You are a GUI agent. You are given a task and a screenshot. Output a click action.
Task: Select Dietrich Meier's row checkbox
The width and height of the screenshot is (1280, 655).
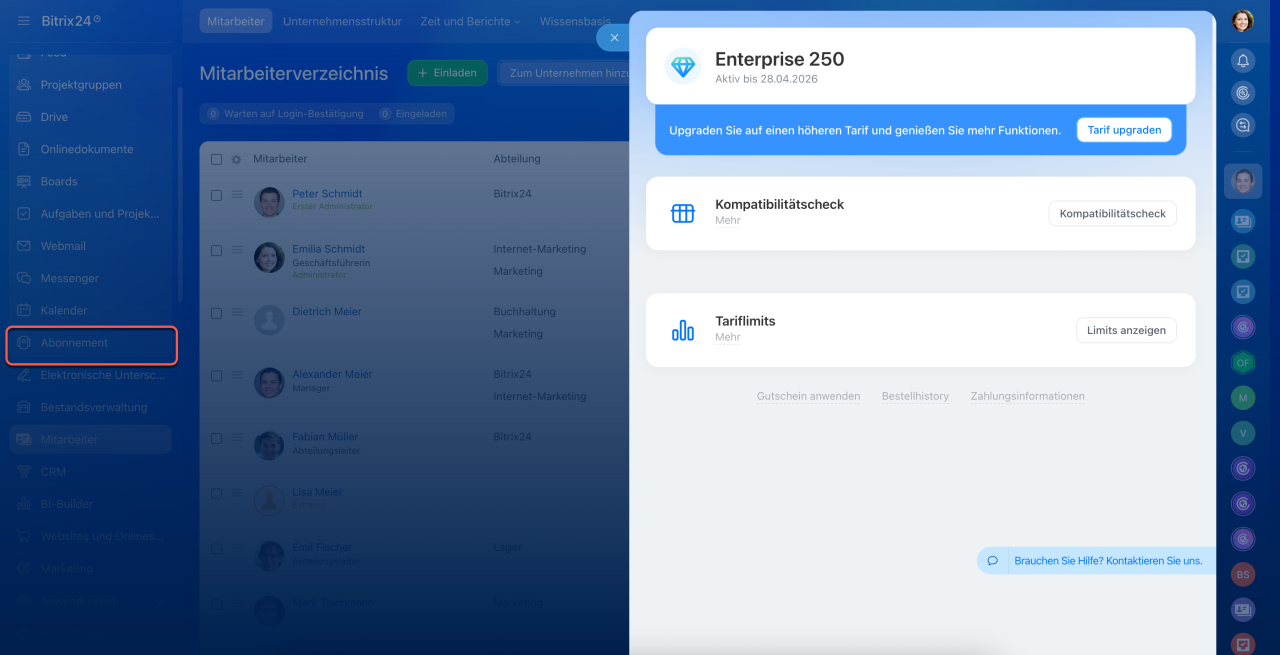[x=217, y=313]
